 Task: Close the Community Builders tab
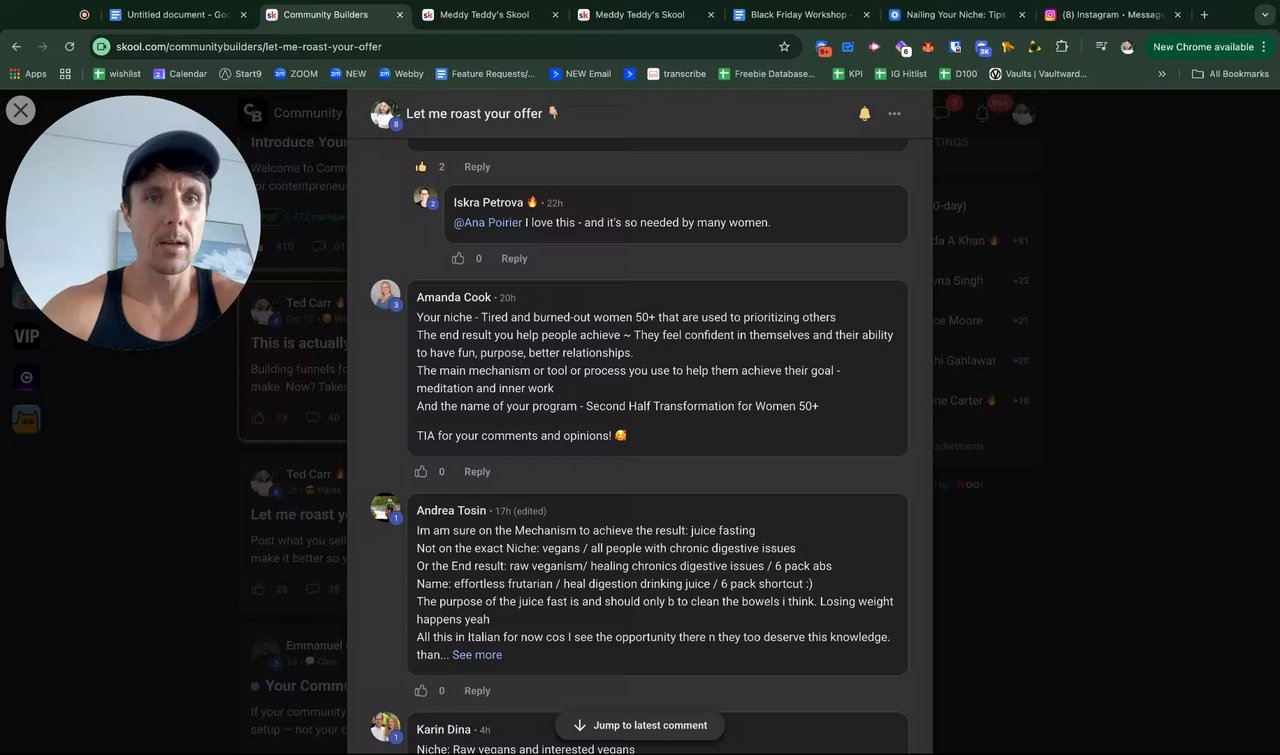pos(400,15)
